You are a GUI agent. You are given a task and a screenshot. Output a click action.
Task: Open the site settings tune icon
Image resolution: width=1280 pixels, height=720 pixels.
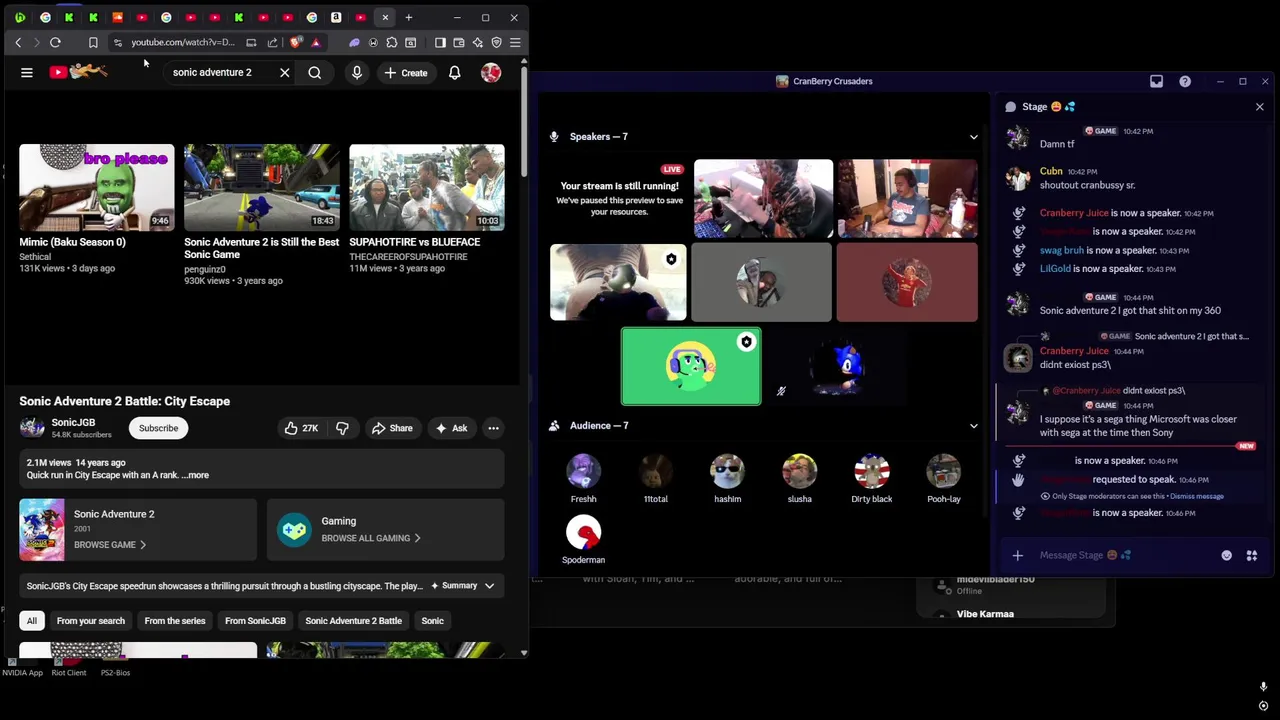pyautogui.click(x=118, y=42)
